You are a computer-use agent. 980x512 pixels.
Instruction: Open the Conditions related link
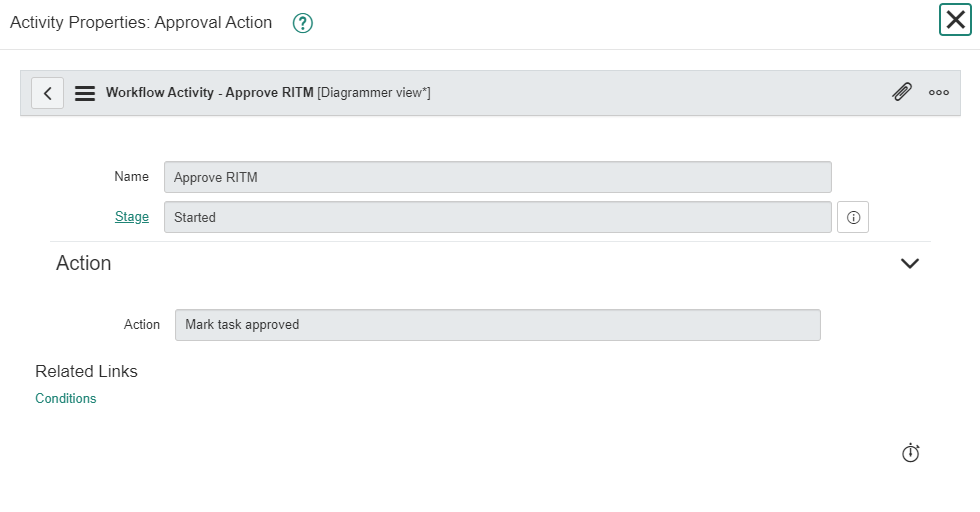click(x=66, y=398)
